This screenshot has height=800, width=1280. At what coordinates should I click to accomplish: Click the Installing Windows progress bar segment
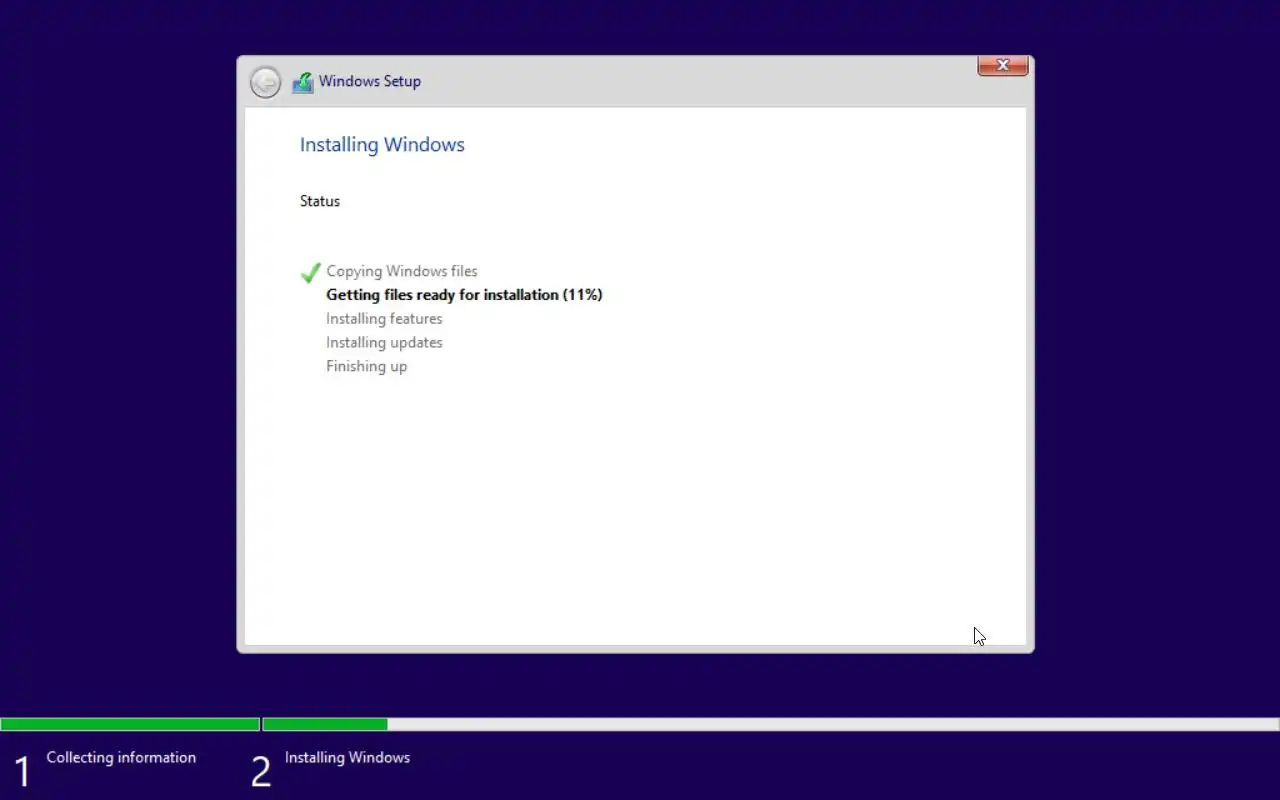pos(771,724)
